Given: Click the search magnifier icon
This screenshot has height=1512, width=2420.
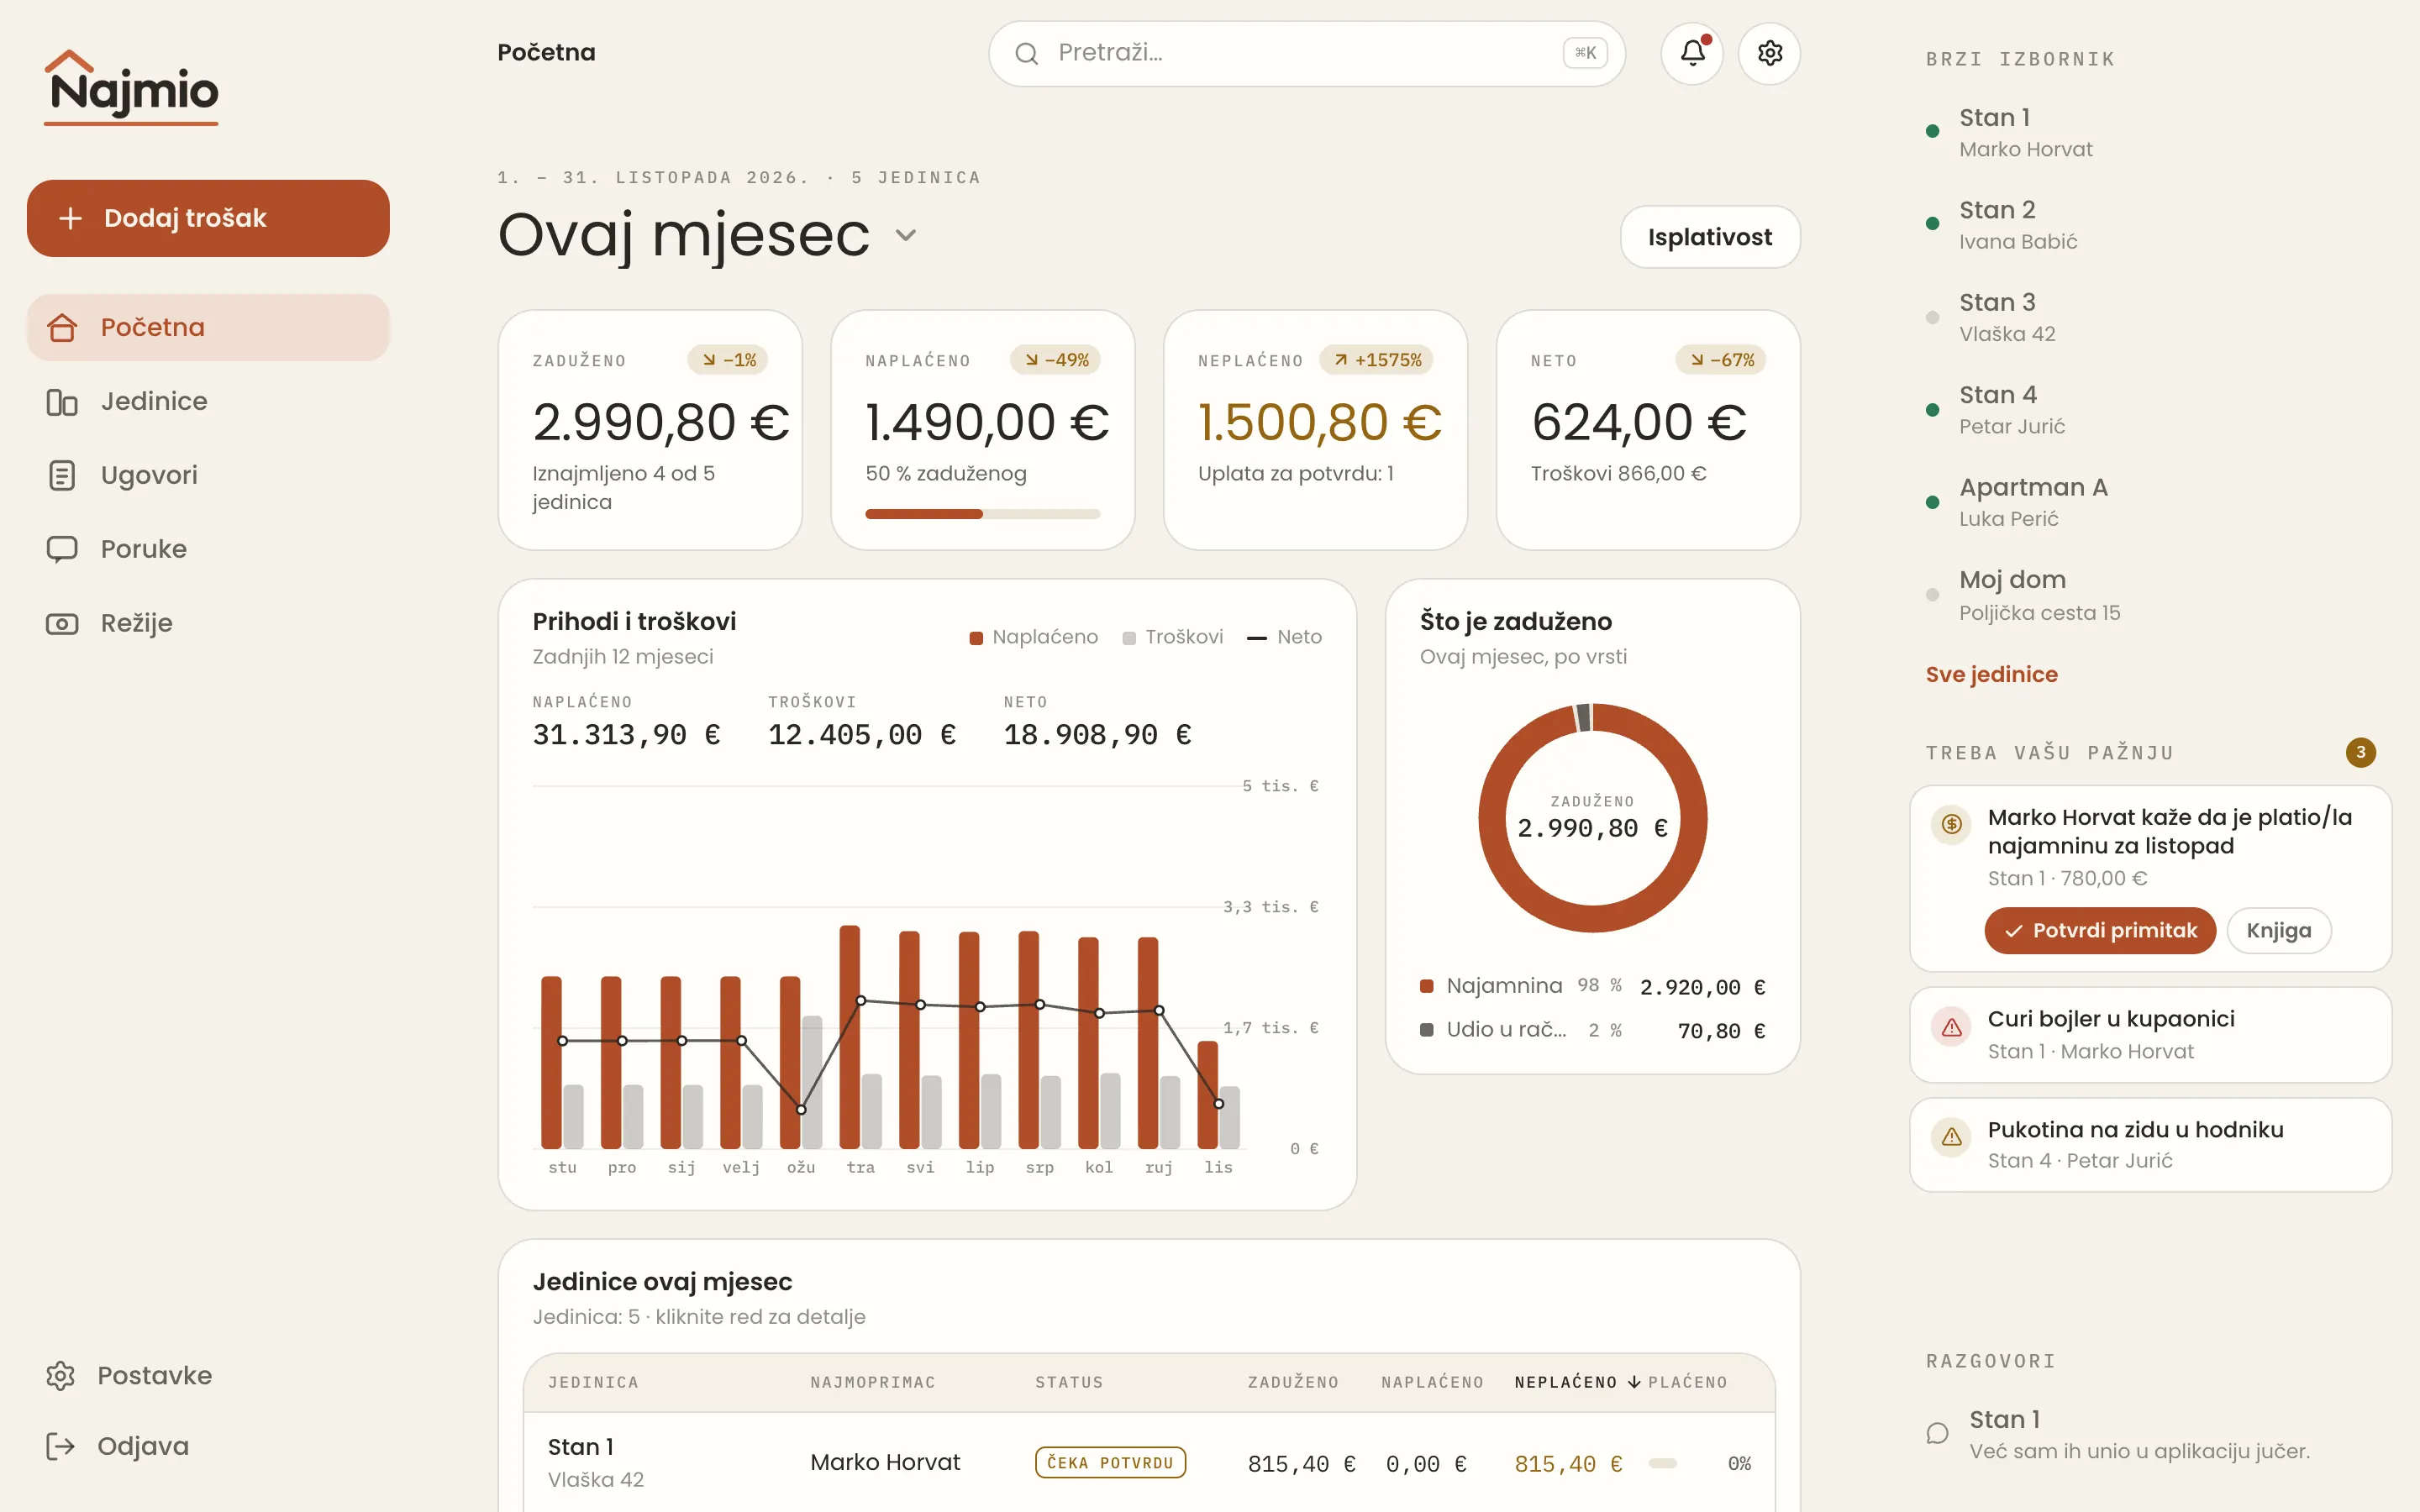Looking at the screenshot, I should coord(1026,54).
